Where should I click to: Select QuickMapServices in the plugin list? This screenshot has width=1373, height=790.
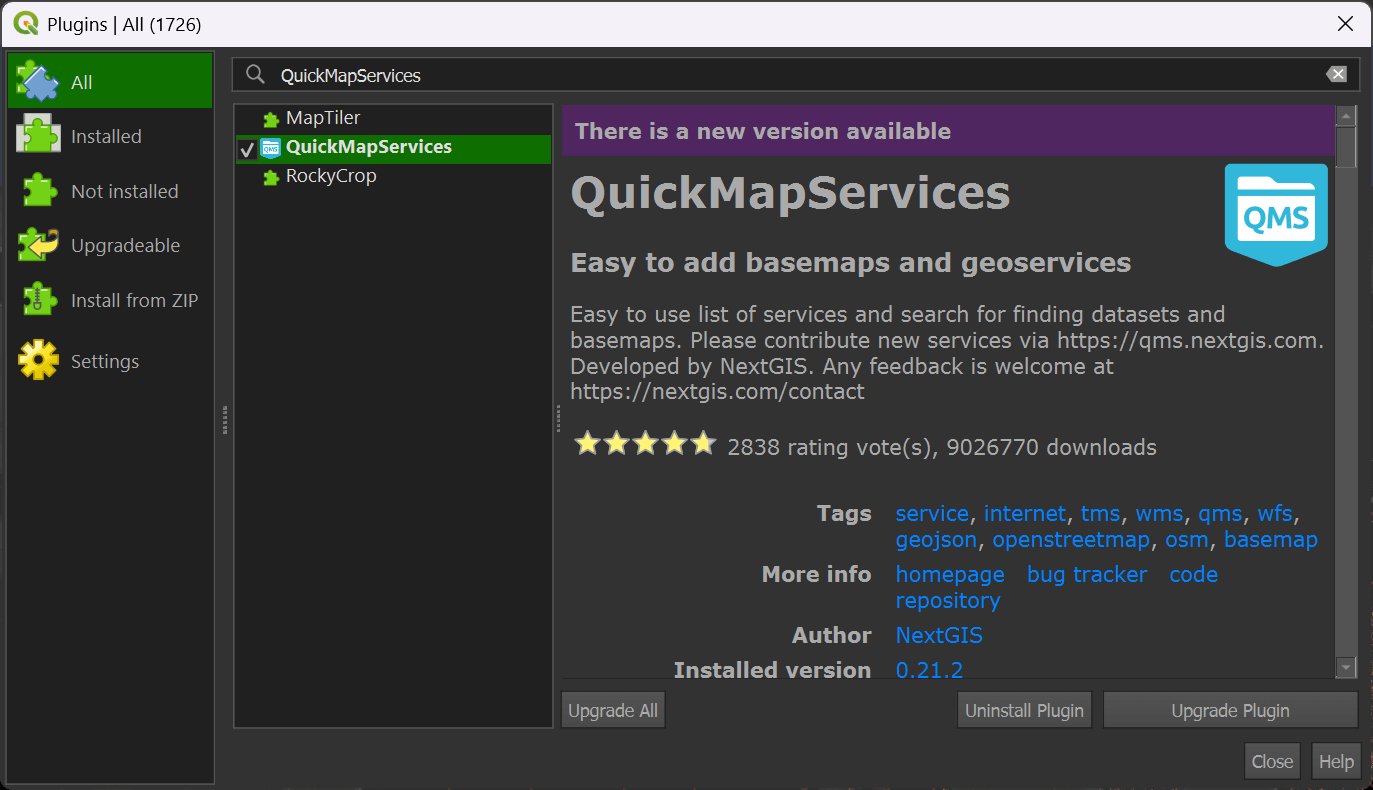coord(393,149)
